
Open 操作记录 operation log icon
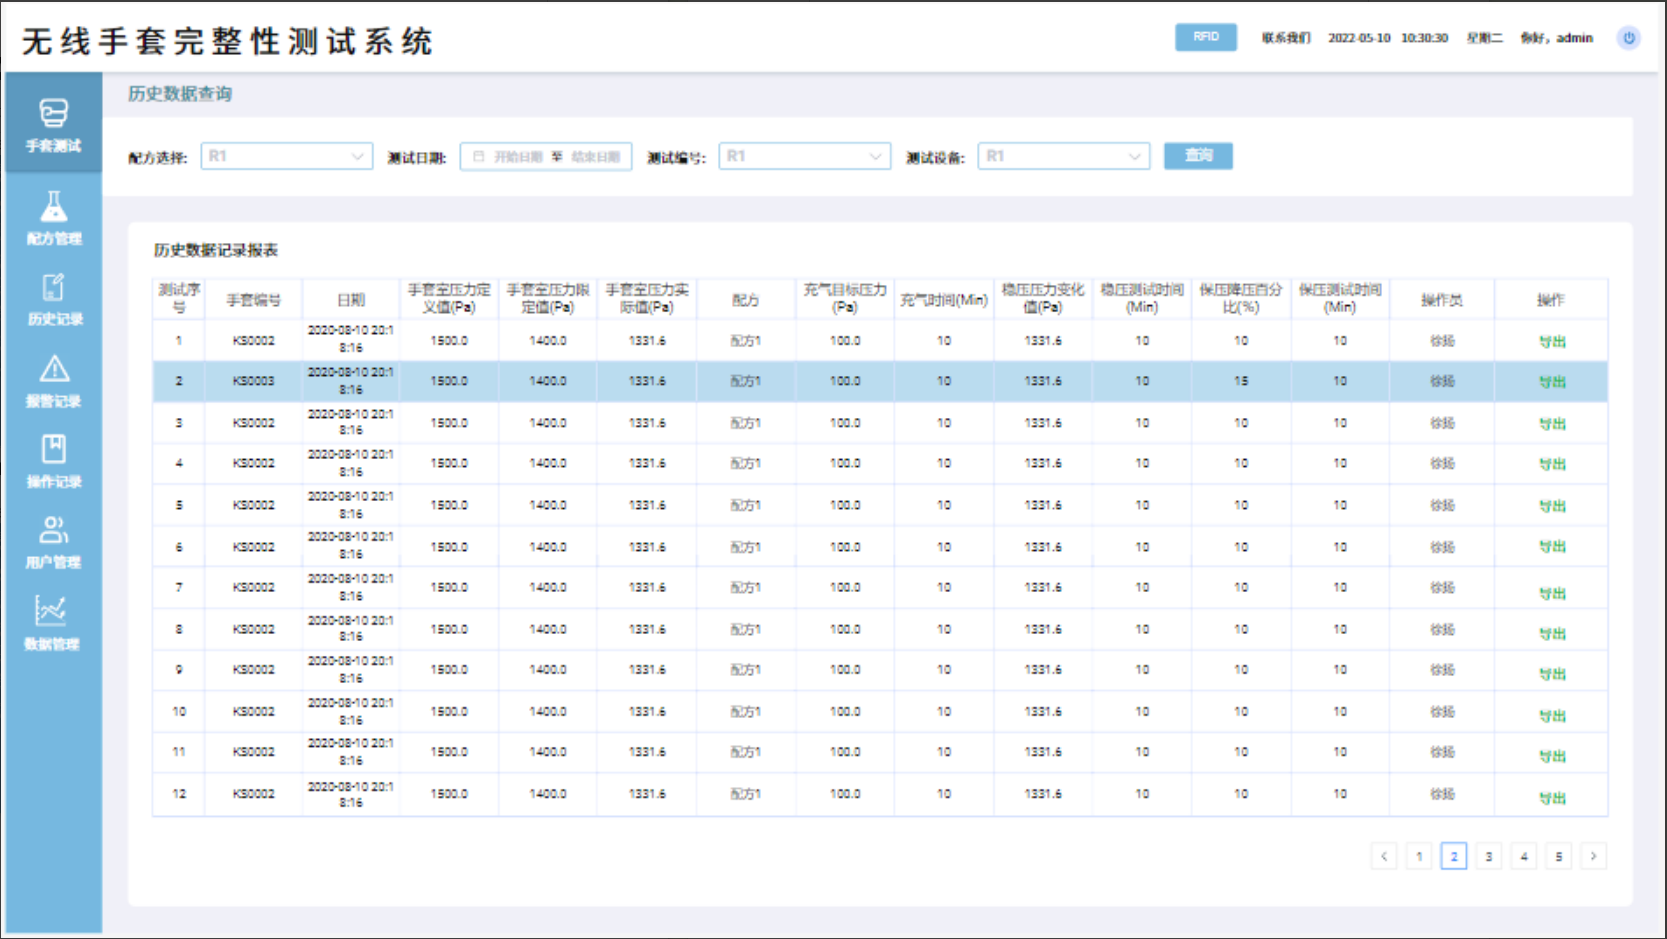tap(54, 449)
